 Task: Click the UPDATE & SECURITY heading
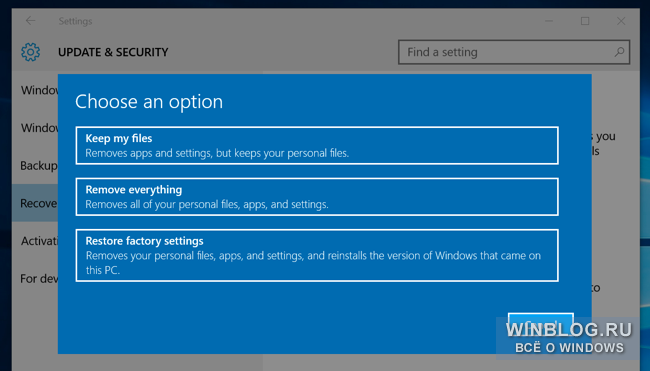pos(113,52)
